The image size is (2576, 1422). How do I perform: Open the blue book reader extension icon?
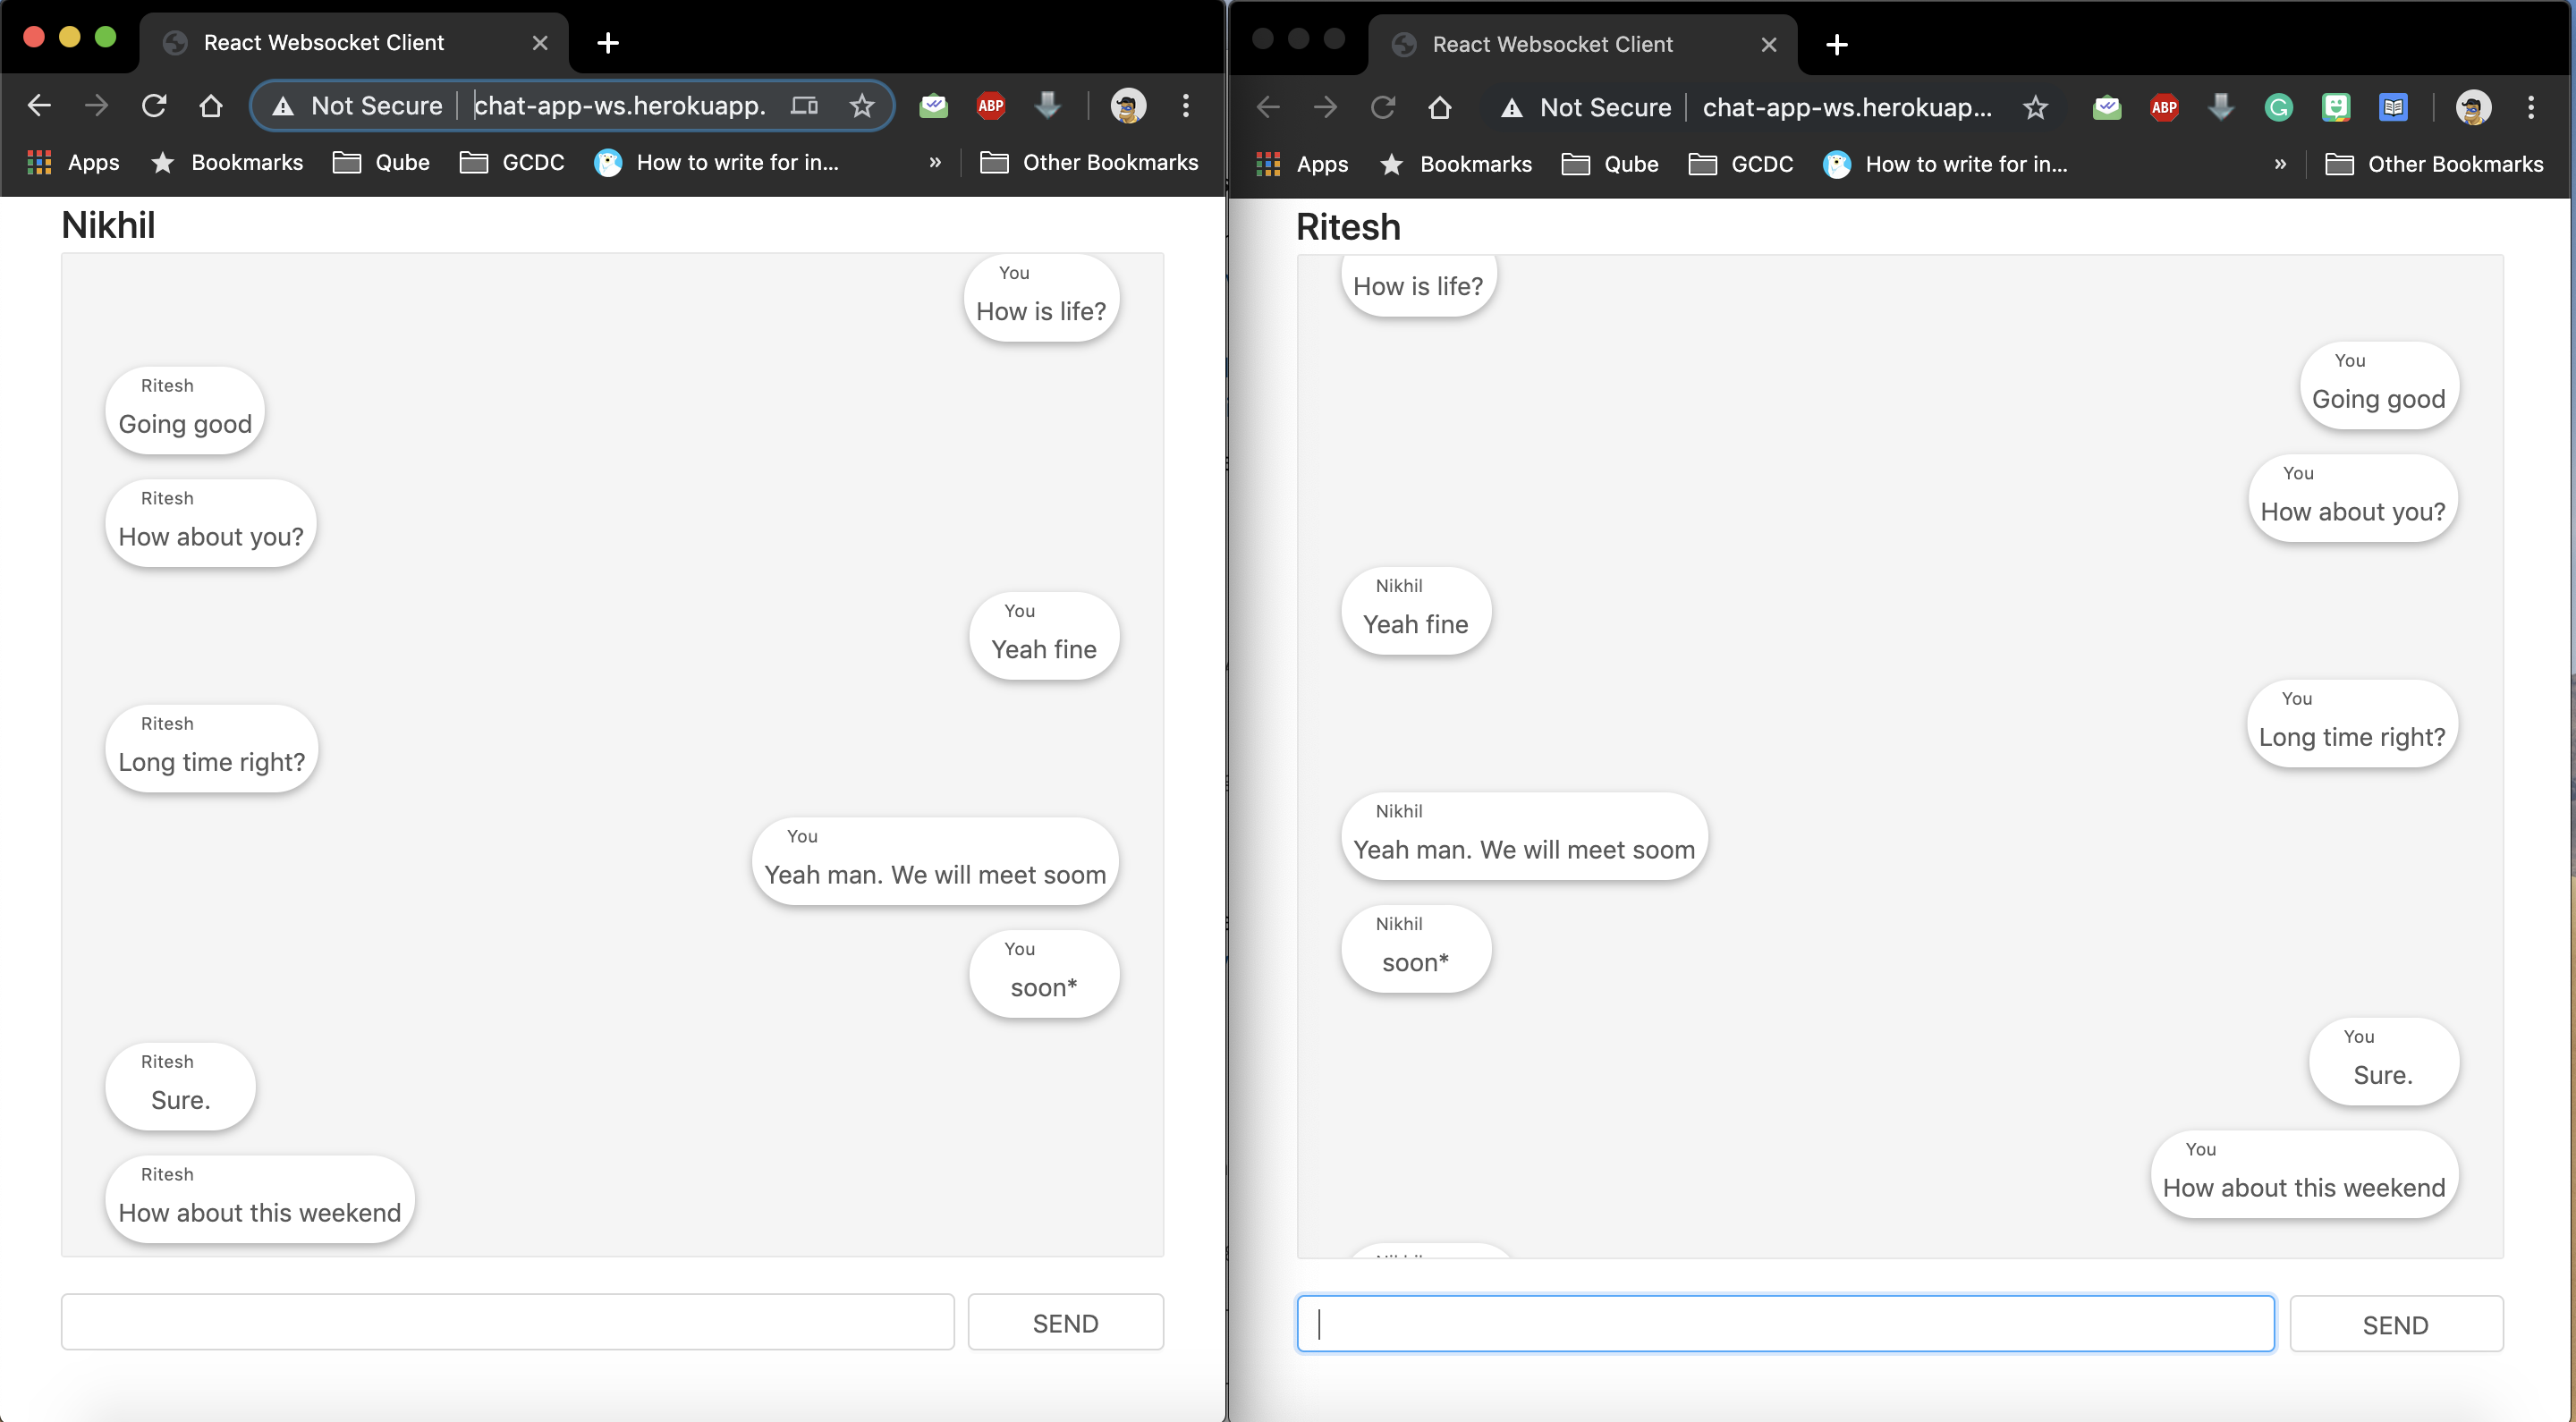2394,107
